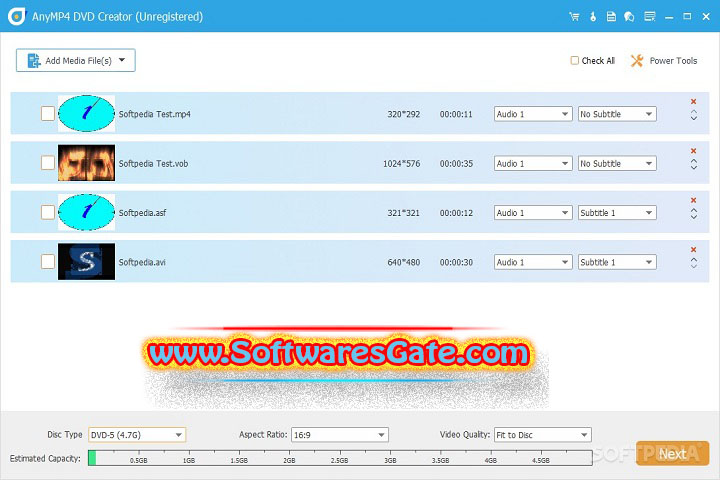Click the AnyMP4 app logo
Viewport: 720px width, 480px height.
coord(17,17)
